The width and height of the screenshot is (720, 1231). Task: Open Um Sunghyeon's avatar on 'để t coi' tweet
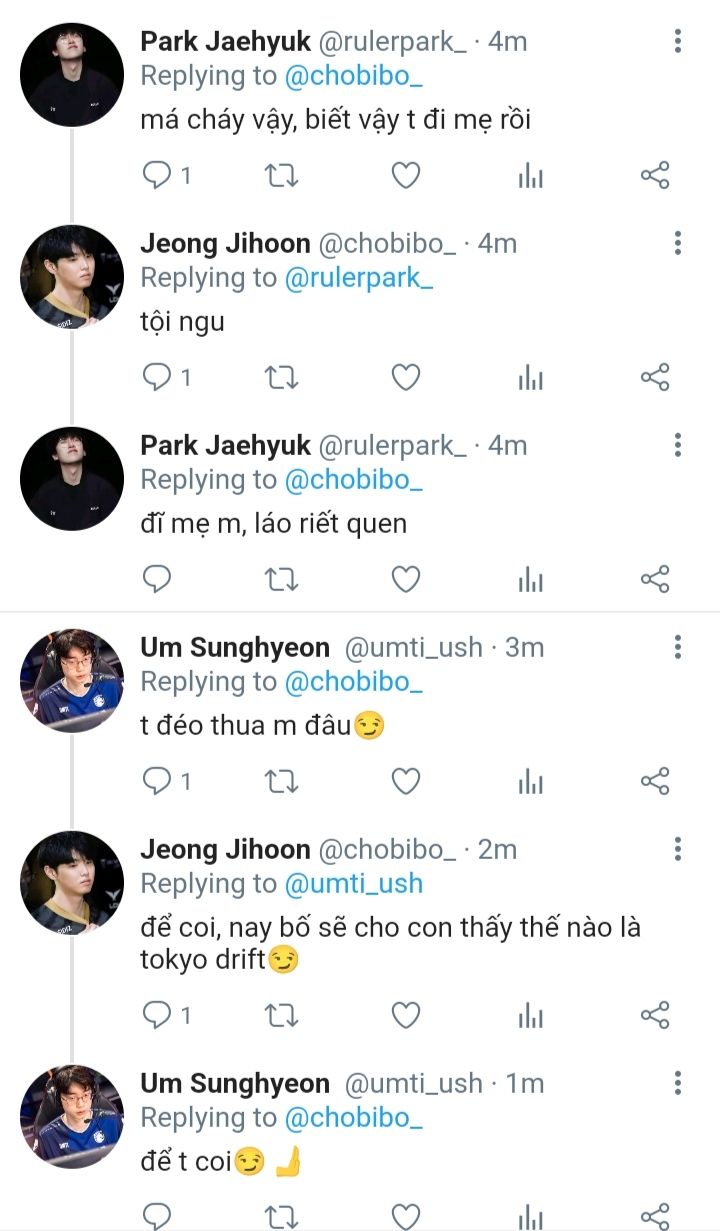pyautogui.click(x=71, y=1116)
